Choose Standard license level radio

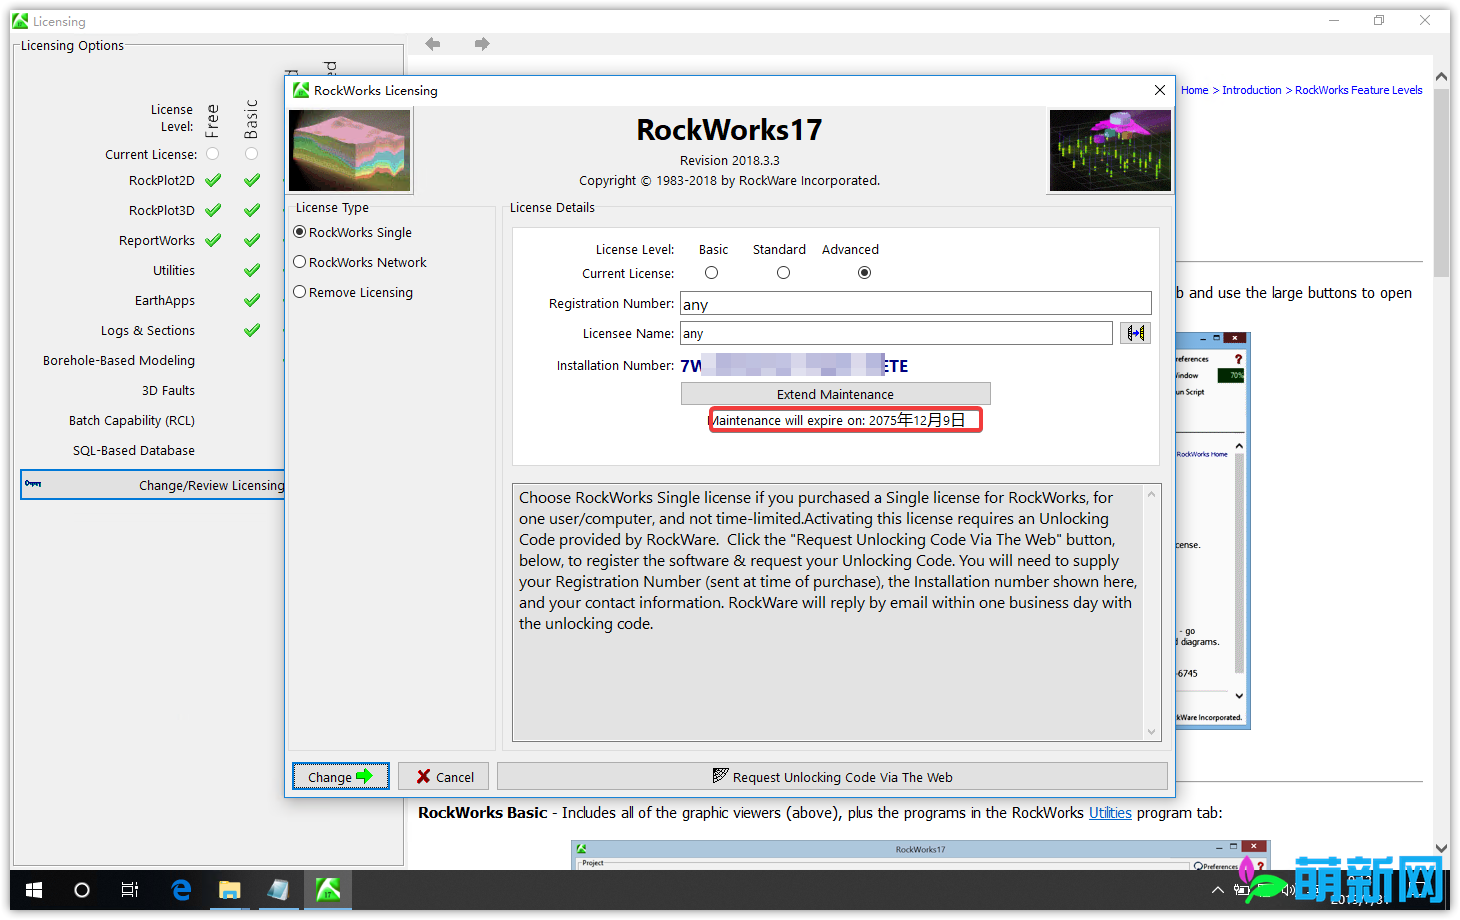tap(784, 273)
